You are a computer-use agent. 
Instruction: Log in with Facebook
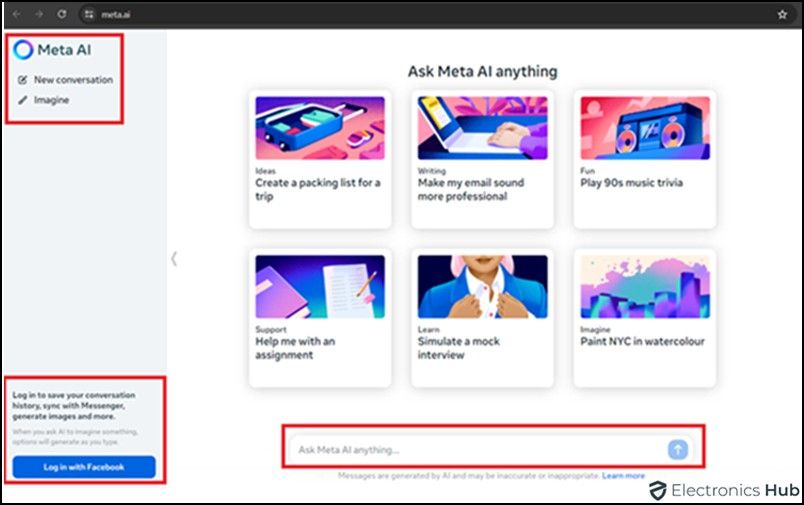click(x=84, y=467)
